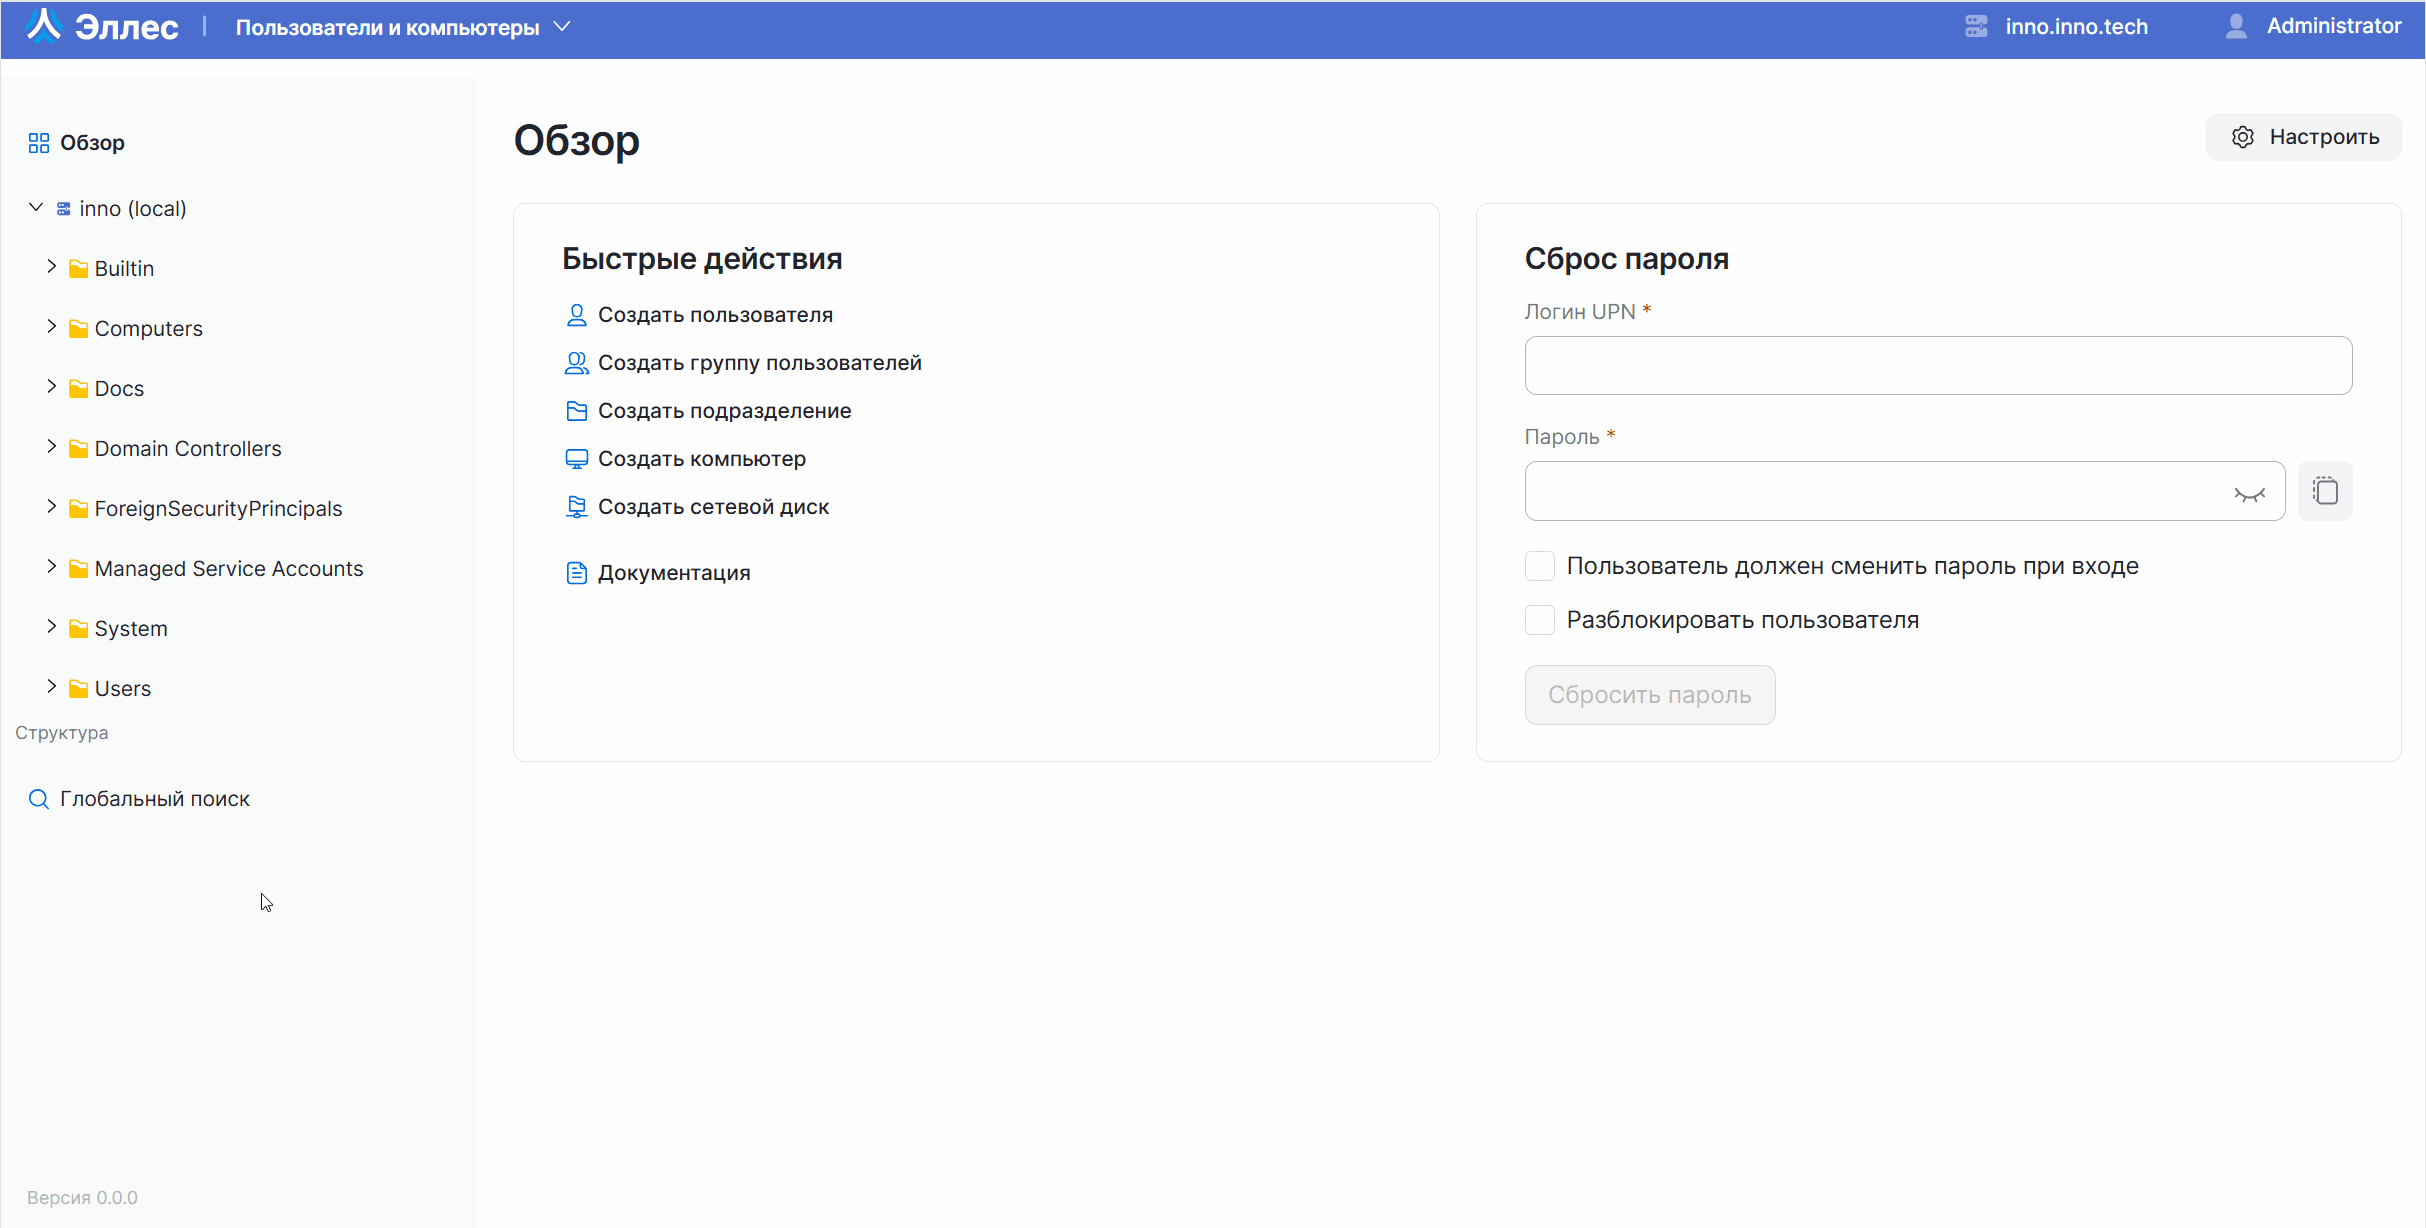Select Users folder in tree
The image size is (2426, 1228).
coord(122,688)
